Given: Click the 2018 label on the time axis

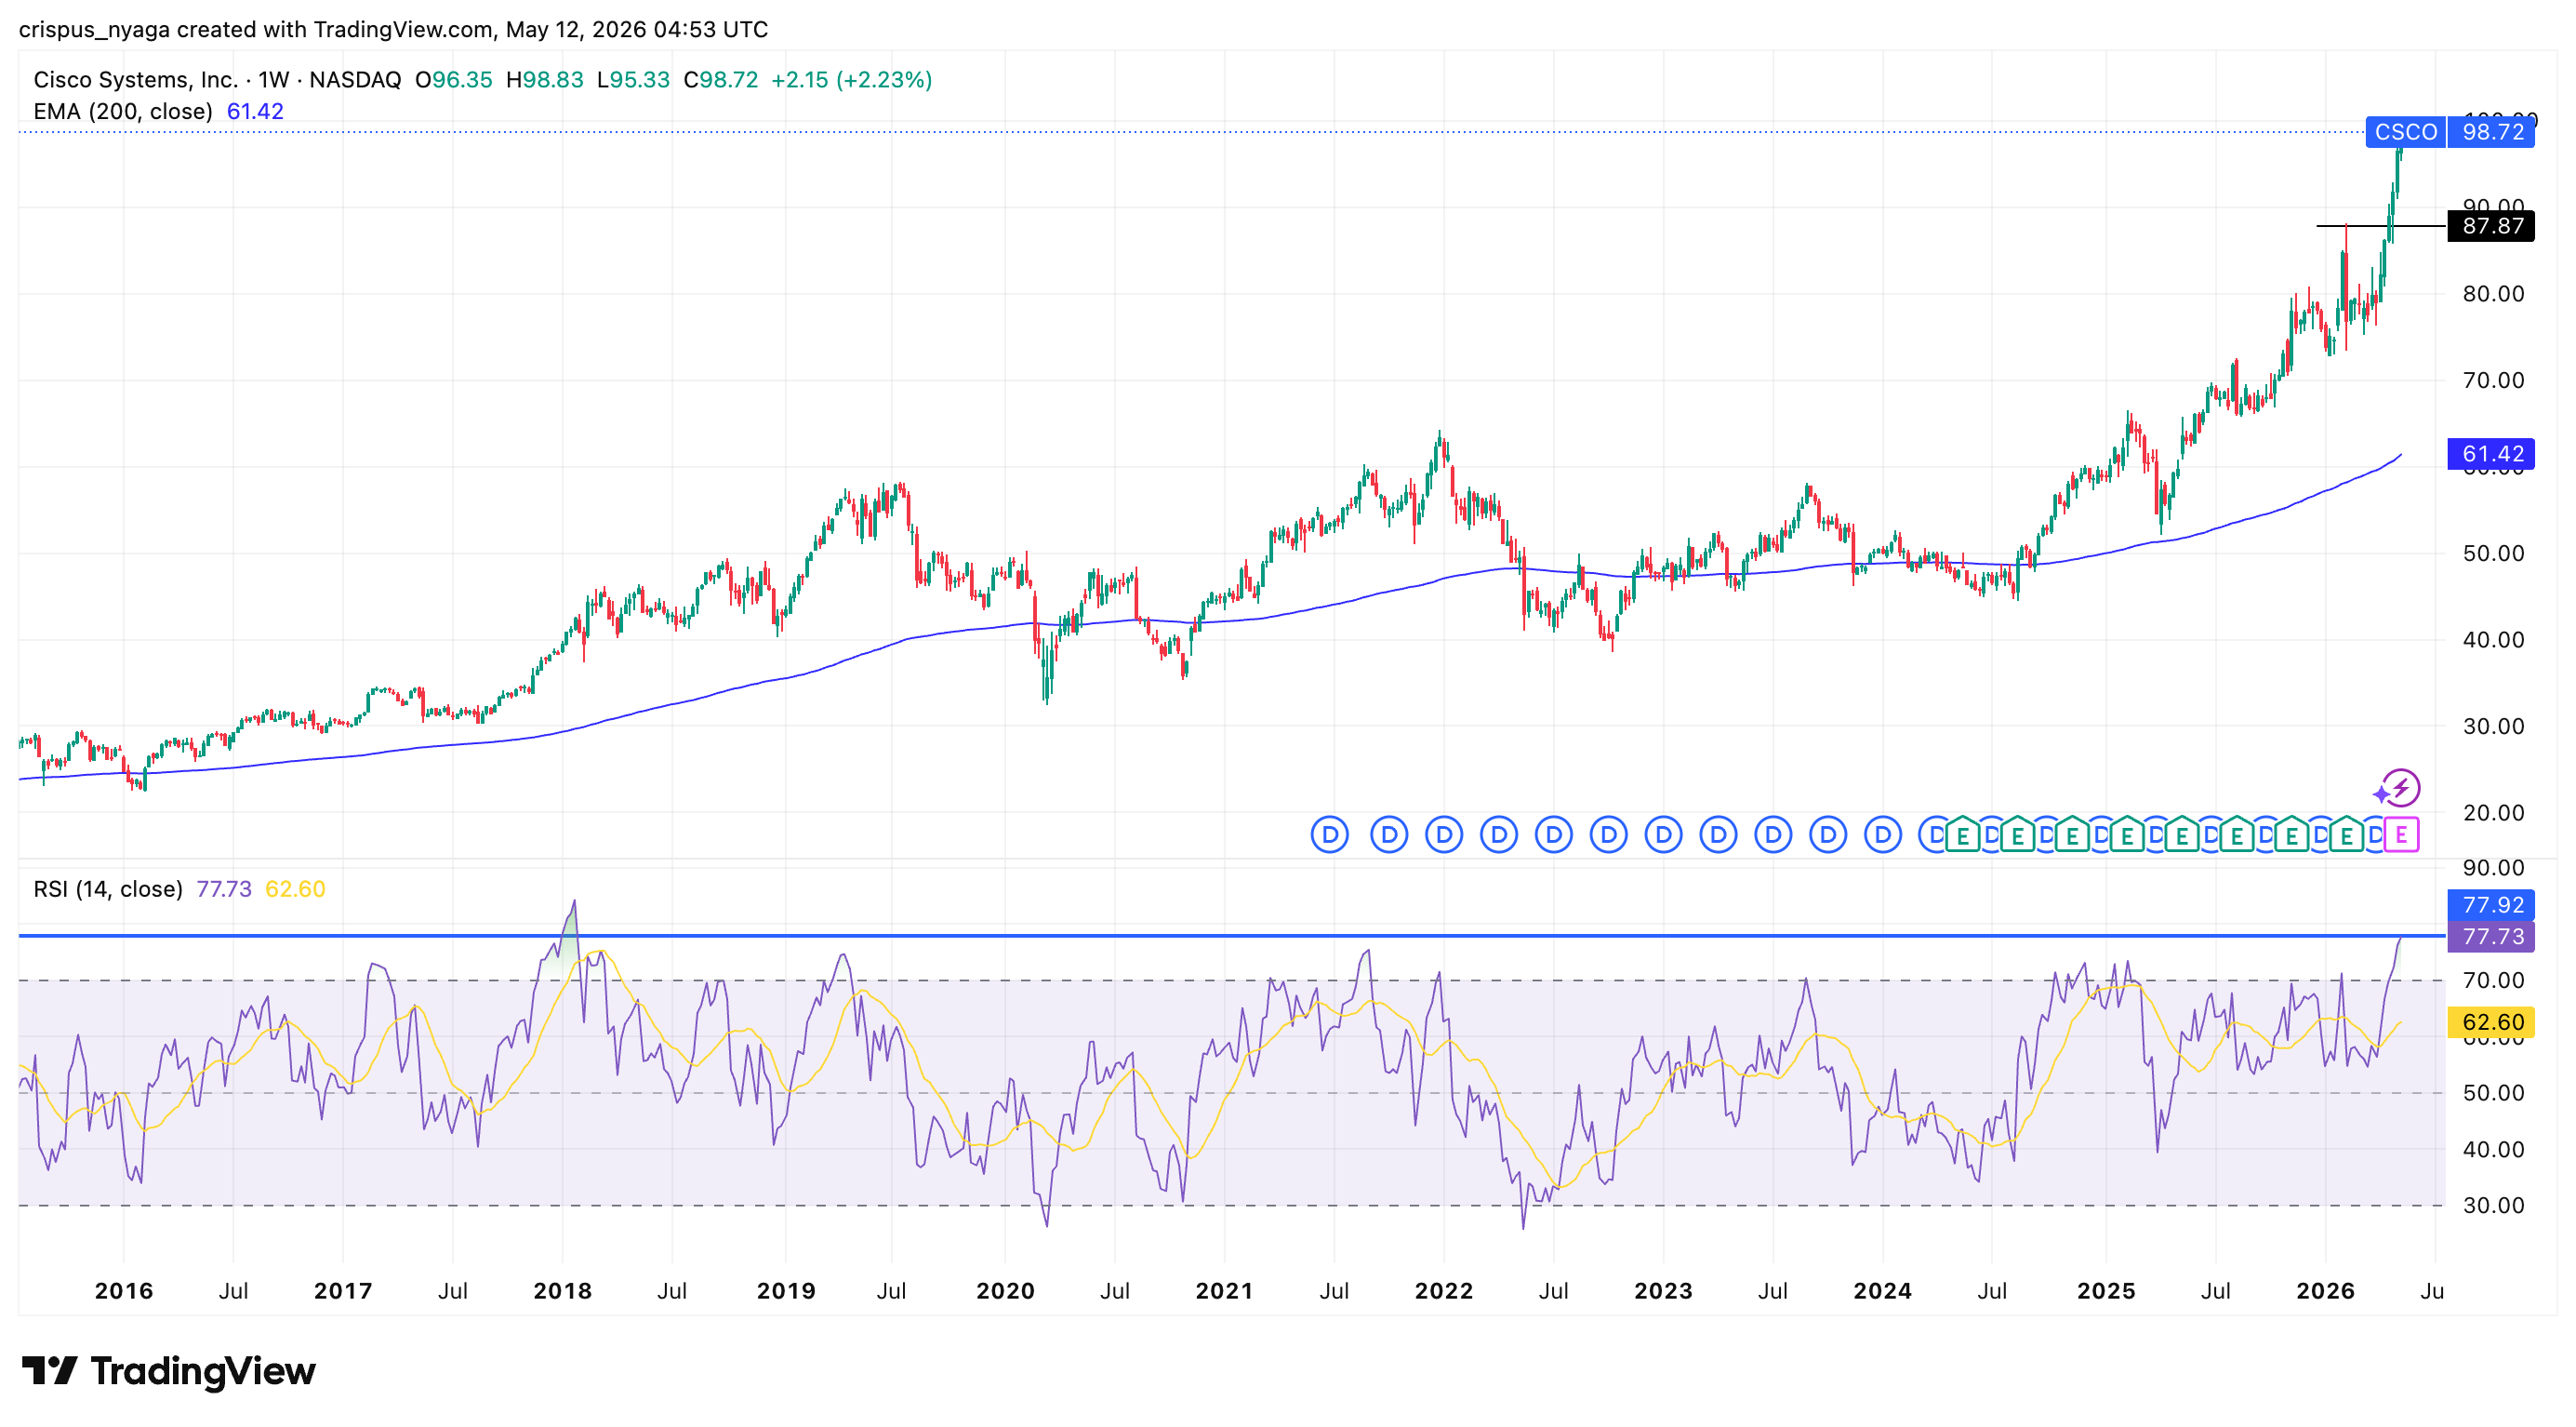Looking at the screenshot, I should pos(563,1291).
